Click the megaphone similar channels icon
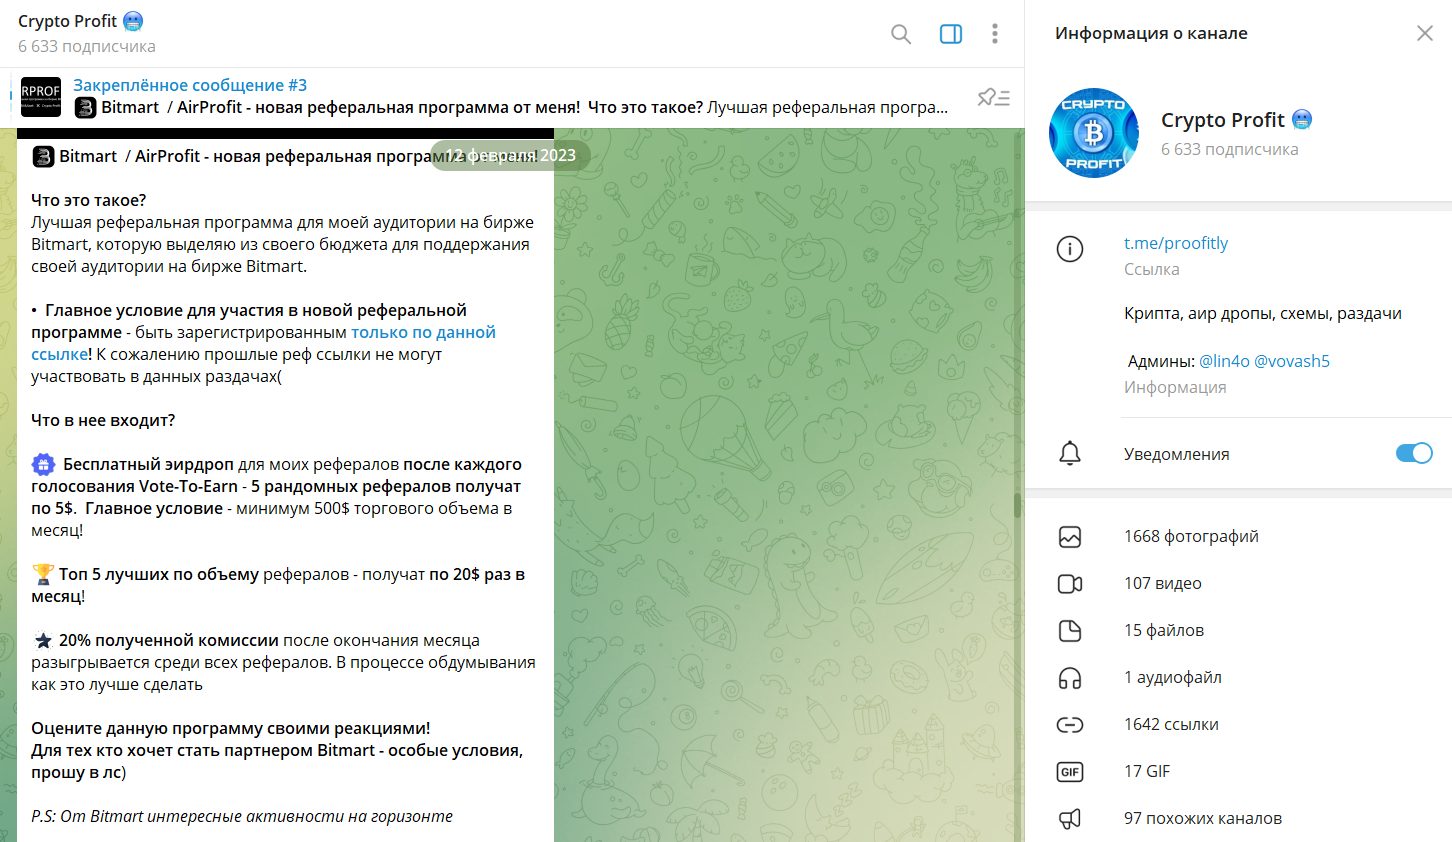This screenshot has width=1452, height=842. click(x=1070, y=819)
